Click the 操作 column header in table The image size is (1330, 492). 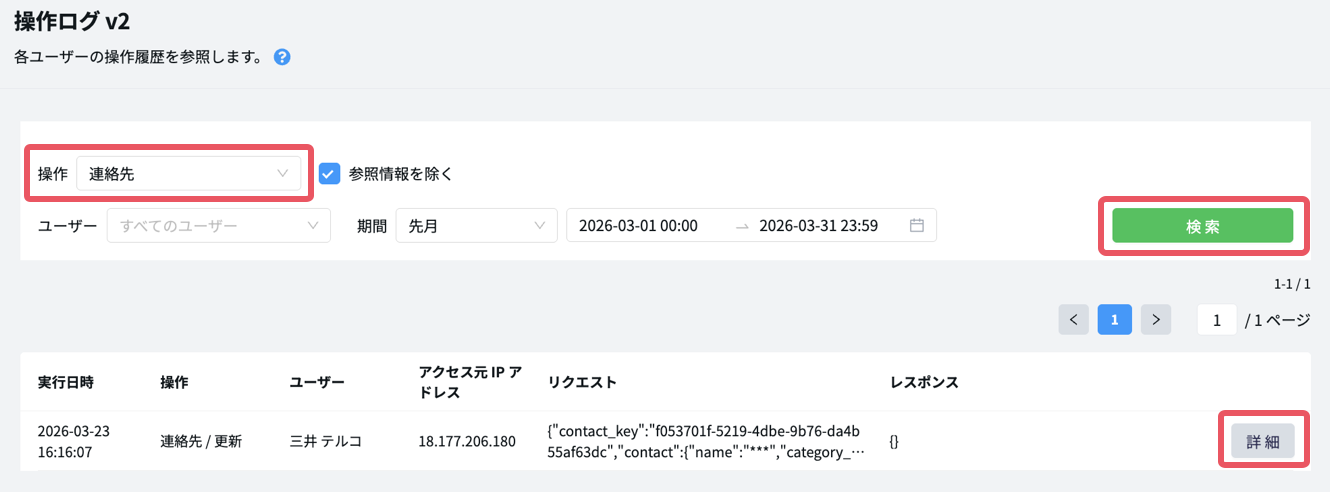point(174,382)
